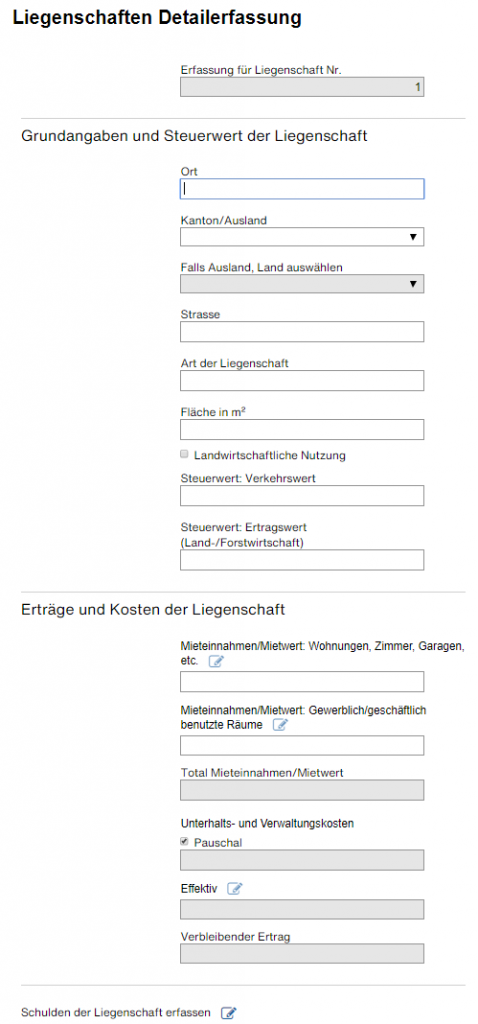Click into the Strasse input field
The image size is (478, 1024).
pos(302,332)
